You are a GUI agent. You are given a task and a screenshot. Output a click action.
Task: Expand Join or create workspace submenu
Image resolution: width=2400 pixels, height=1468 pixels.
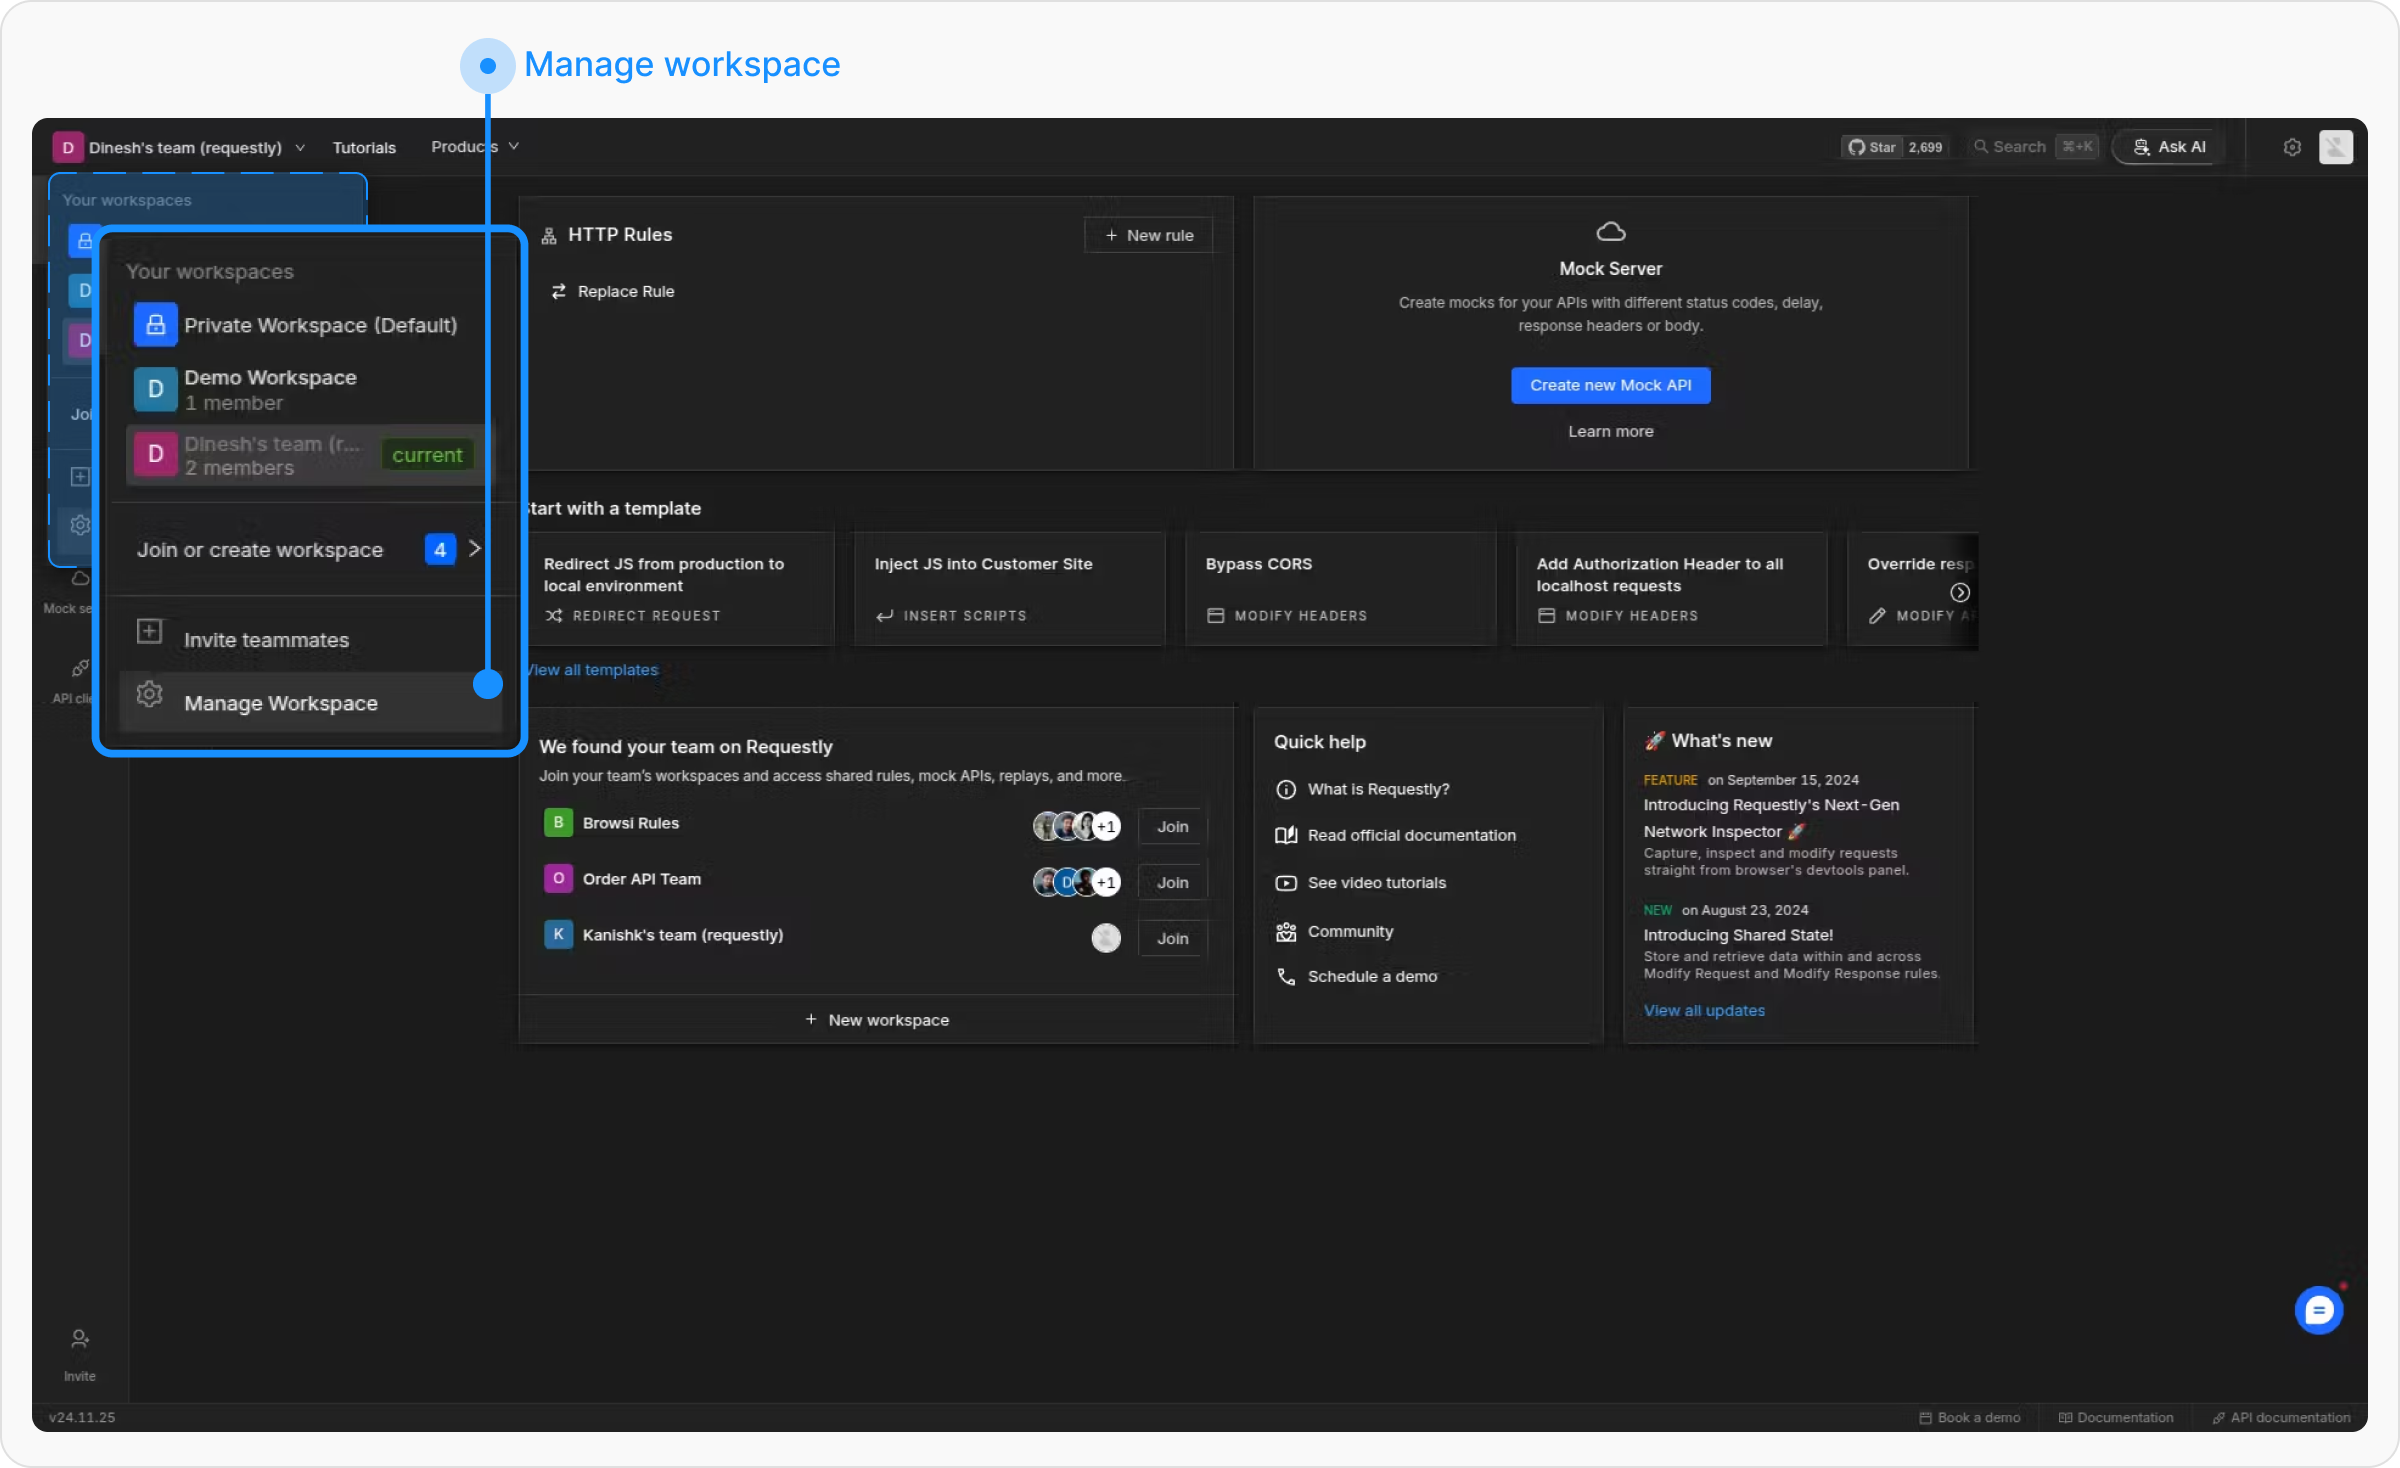pos(305,550)
